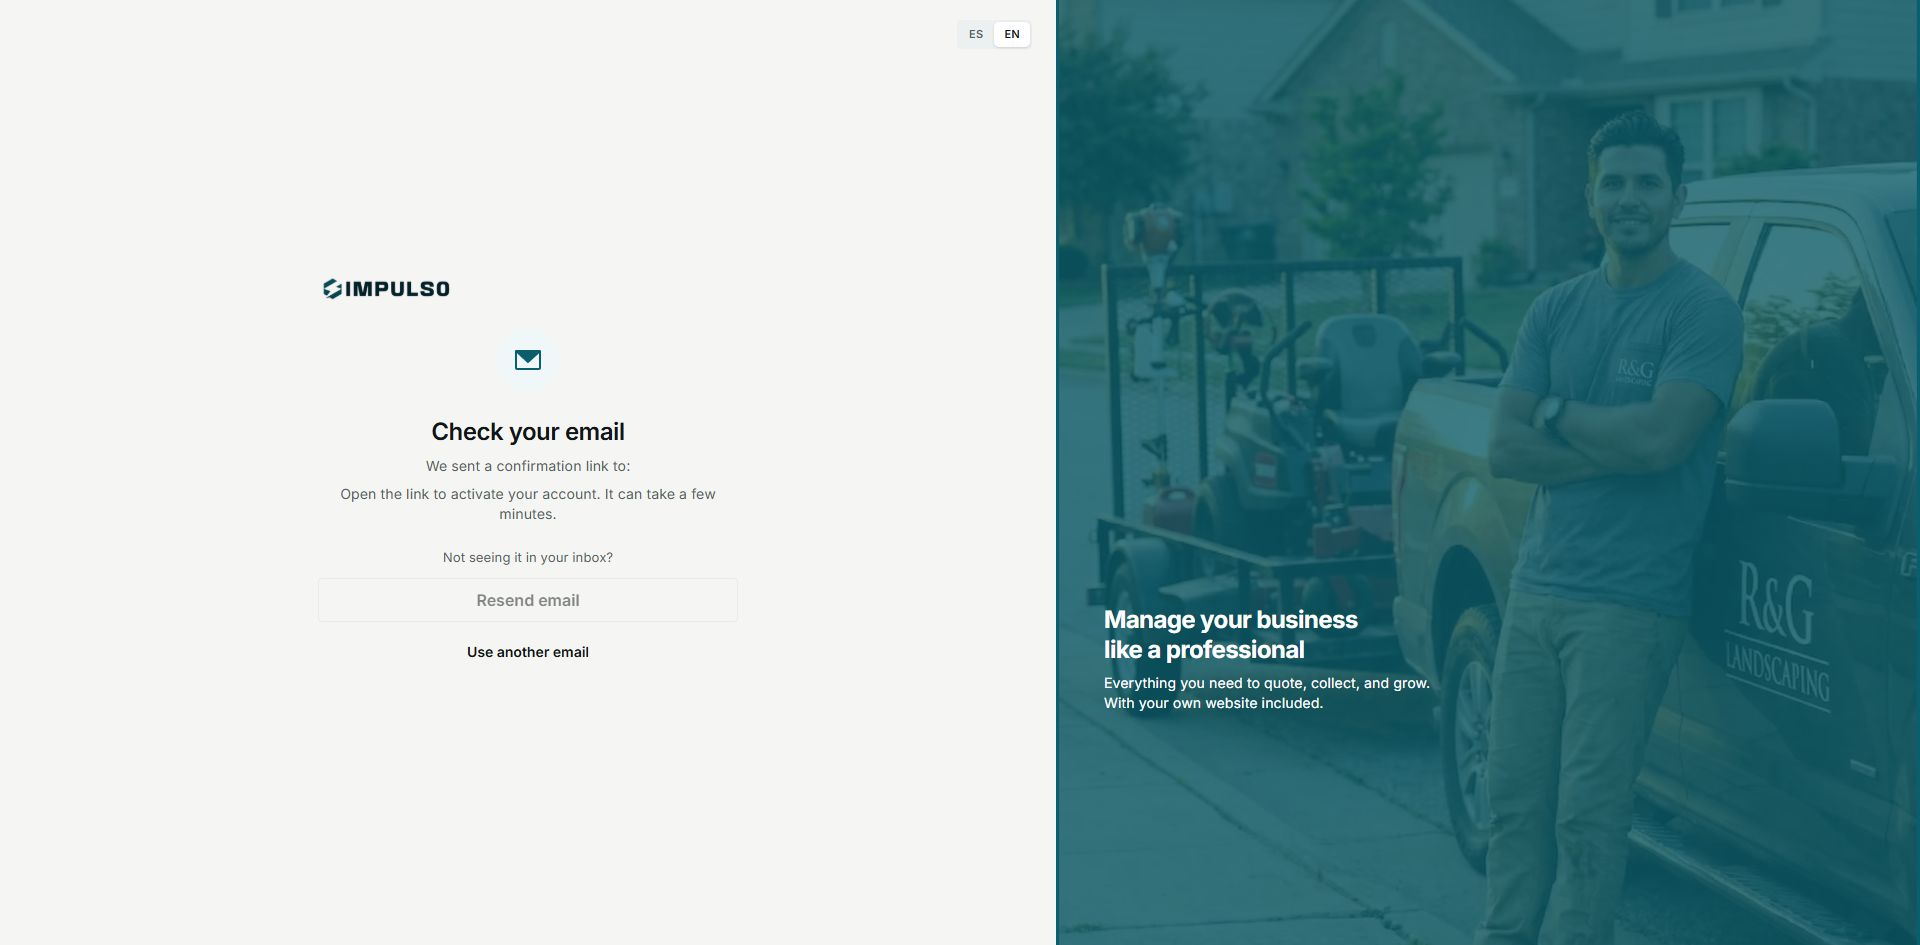Screen dimensions: 1920x945
Task: Click the Resend email button
Action: (528, 600)
